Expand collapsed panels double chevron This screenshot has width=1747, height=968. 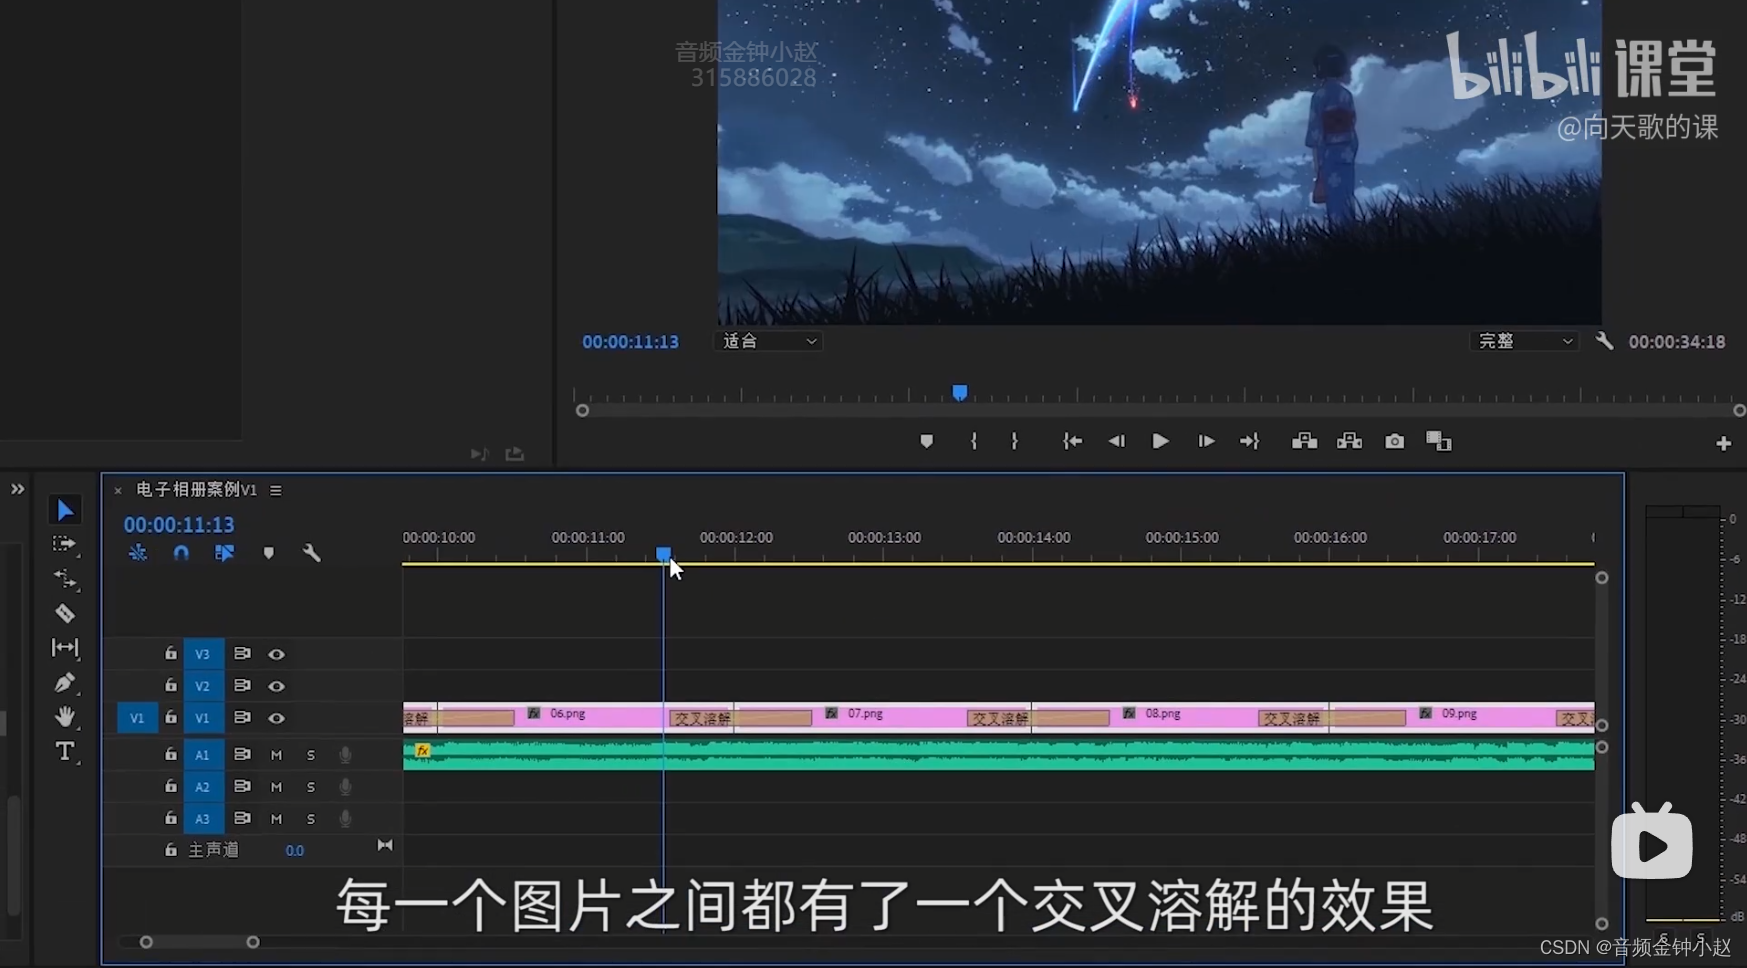17,489
